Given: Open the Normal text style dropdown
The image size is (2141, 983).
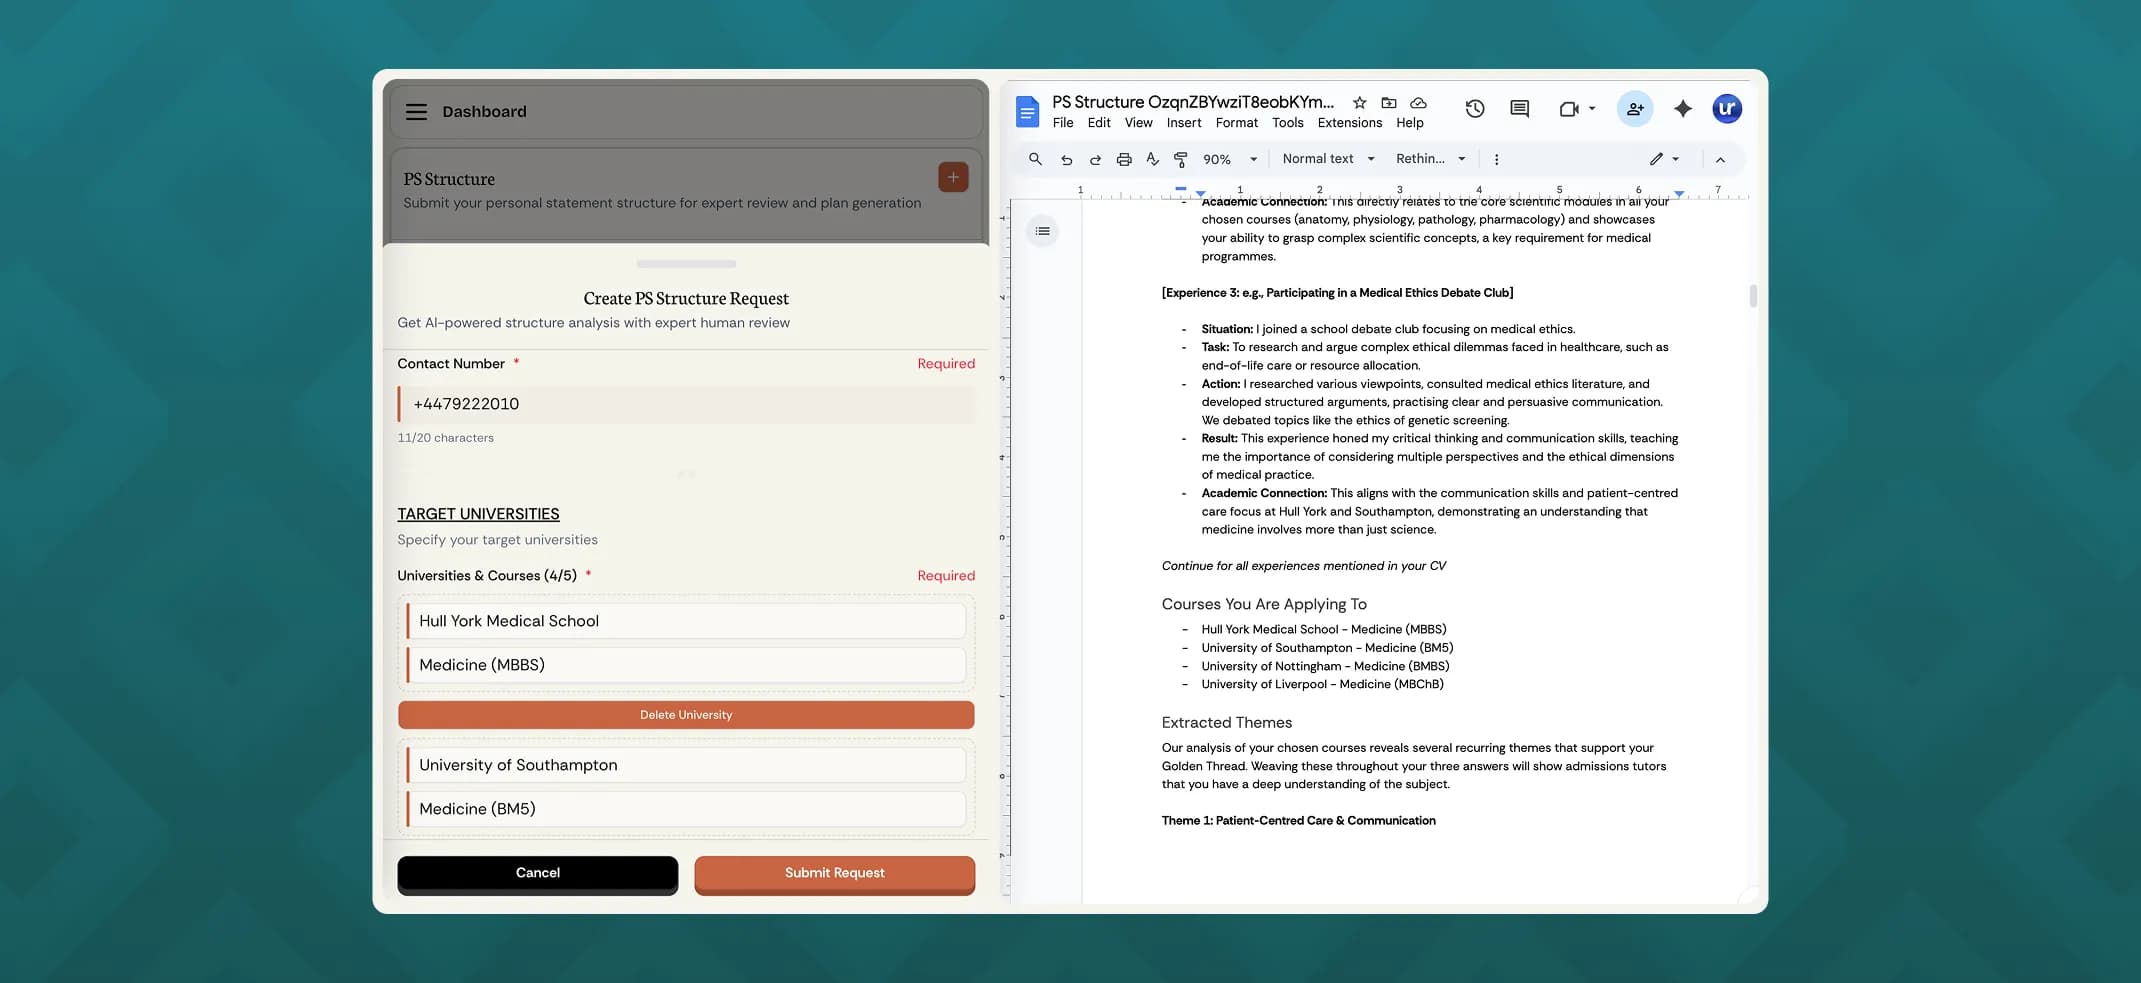Looking at the screenshot, I should click(1328, 159).
